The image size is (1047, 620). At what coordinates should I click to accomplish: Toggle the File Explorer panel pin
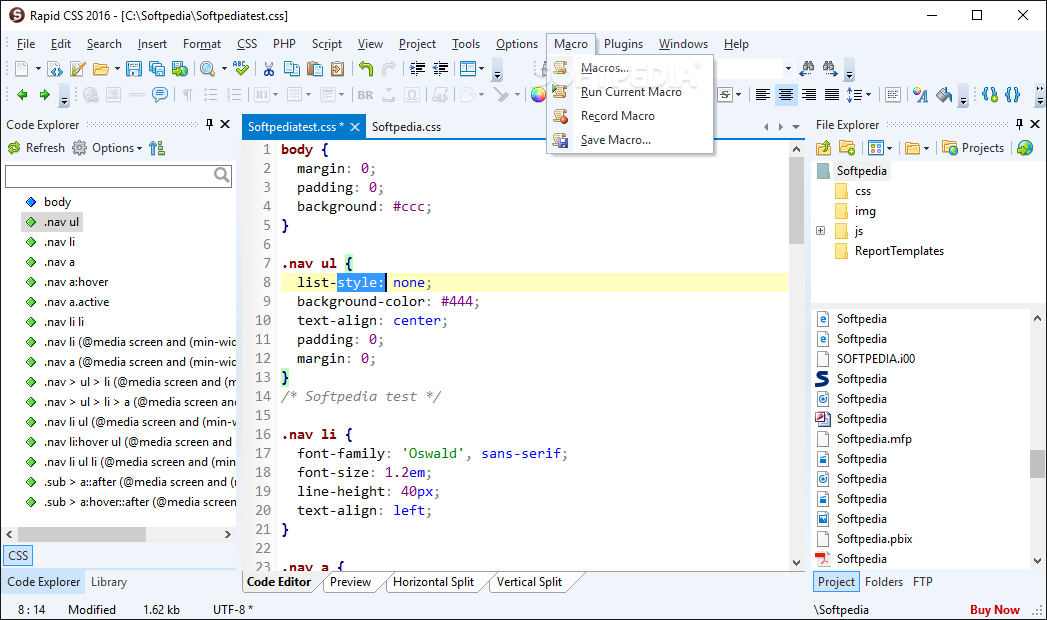tap(1019, 124)
